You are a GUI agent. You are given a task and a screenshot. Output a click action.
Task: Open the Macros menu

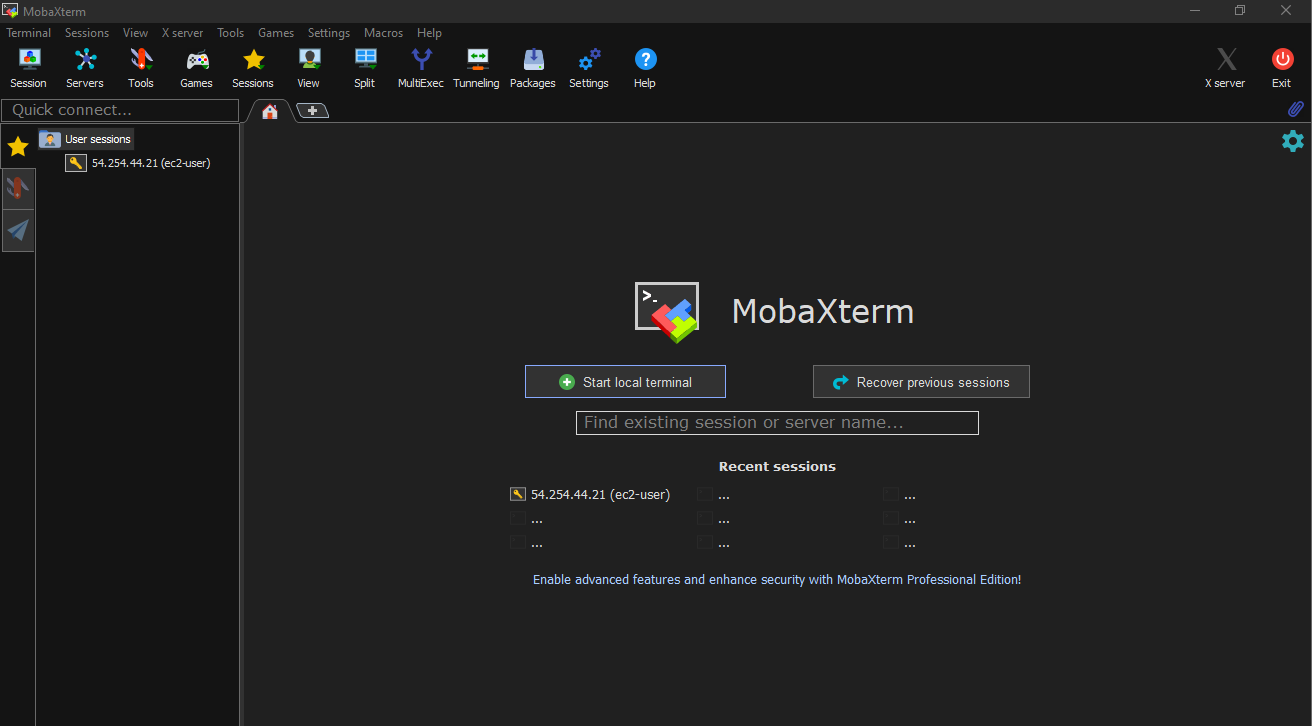tap(384, 33)
